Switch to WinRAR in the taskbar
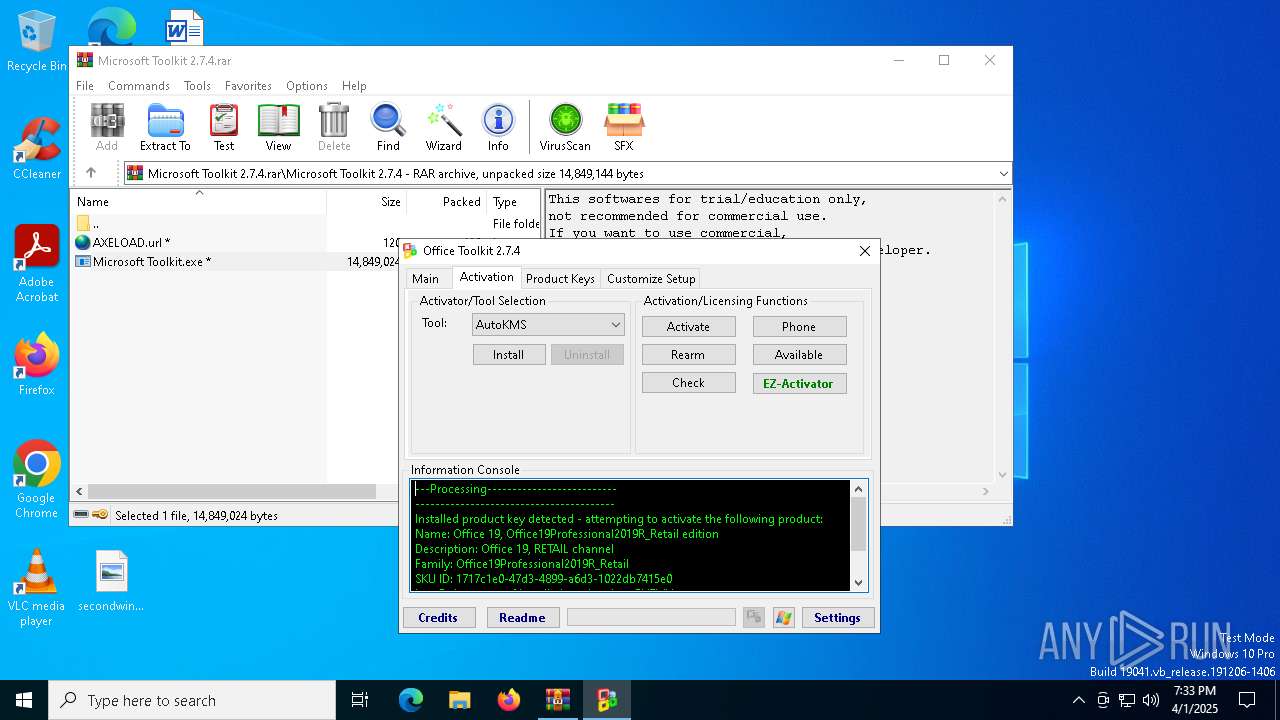This screenshot has width=1280, height=720. point(558,700)
